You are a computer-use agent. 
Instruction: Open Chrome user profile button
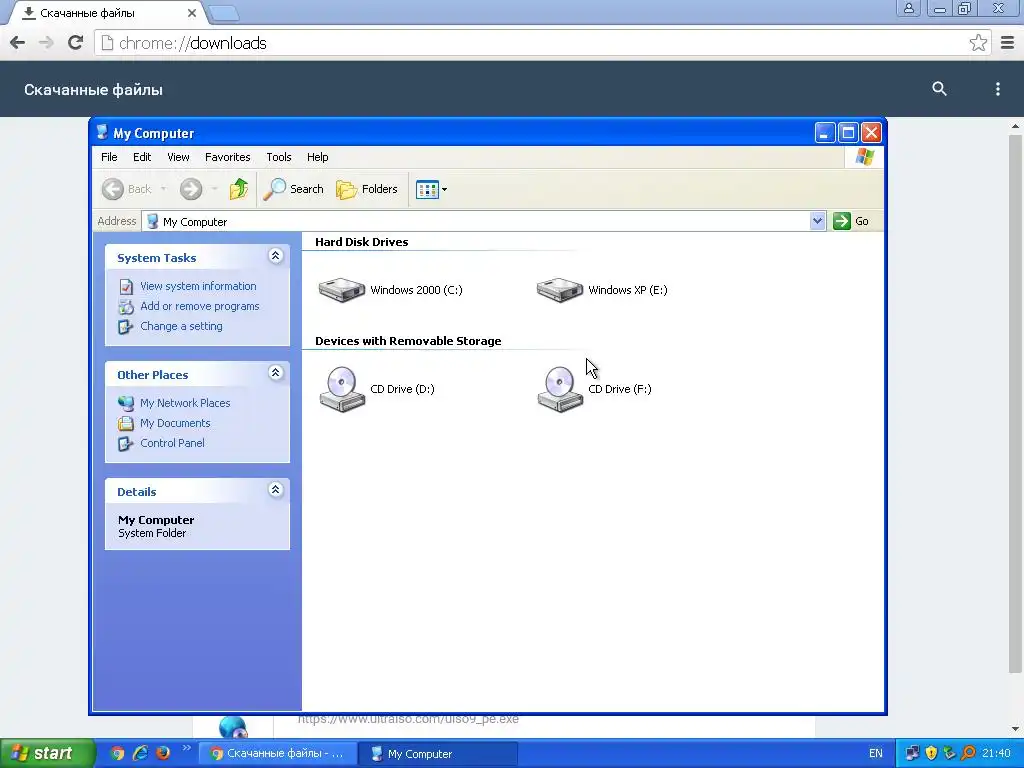[x=908, y=8]
